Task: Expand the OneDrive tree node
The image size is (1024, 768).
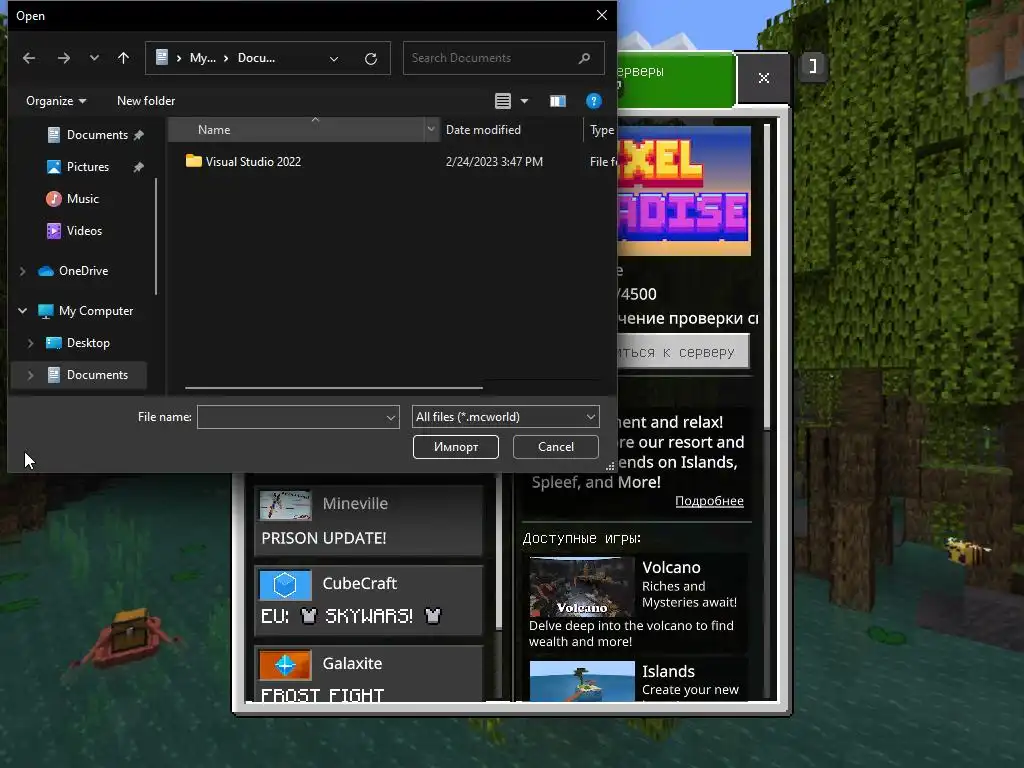Action: 23,270
